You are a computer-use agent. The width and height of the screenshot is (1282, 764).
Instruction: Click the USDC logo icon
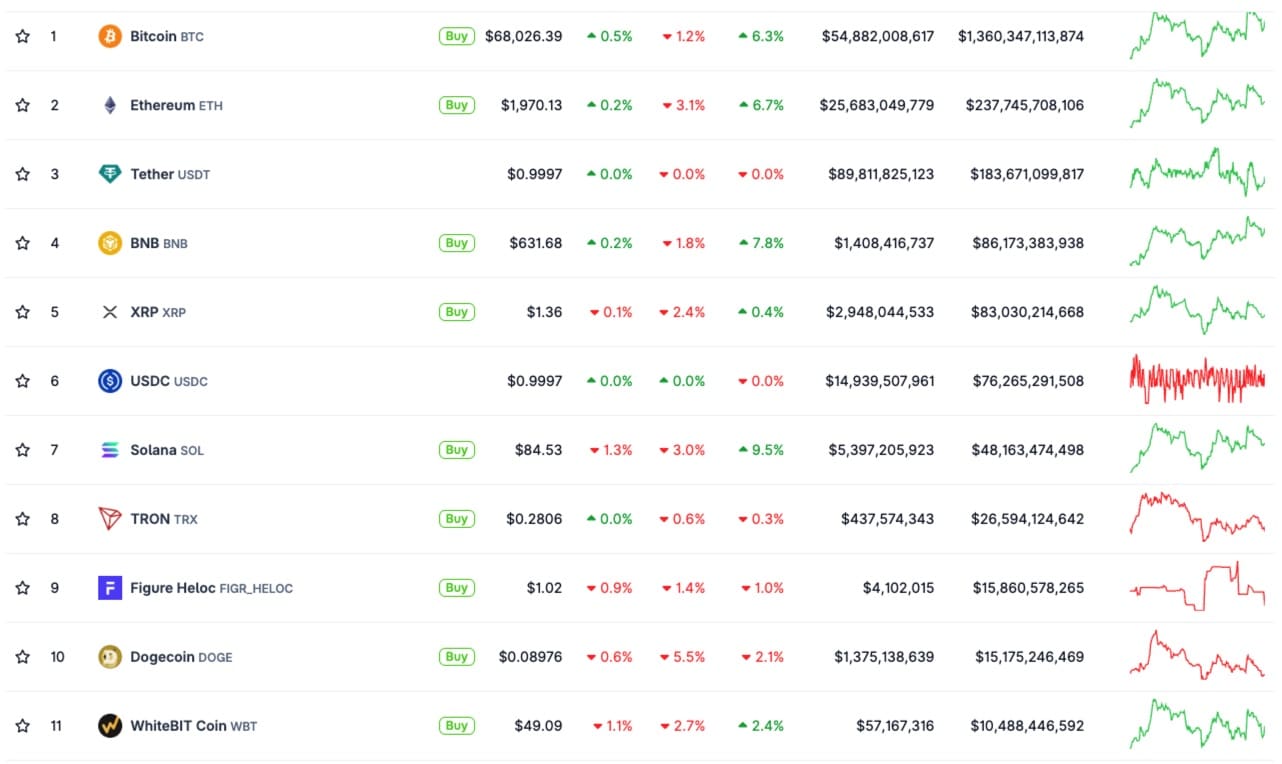pos(109,380)
